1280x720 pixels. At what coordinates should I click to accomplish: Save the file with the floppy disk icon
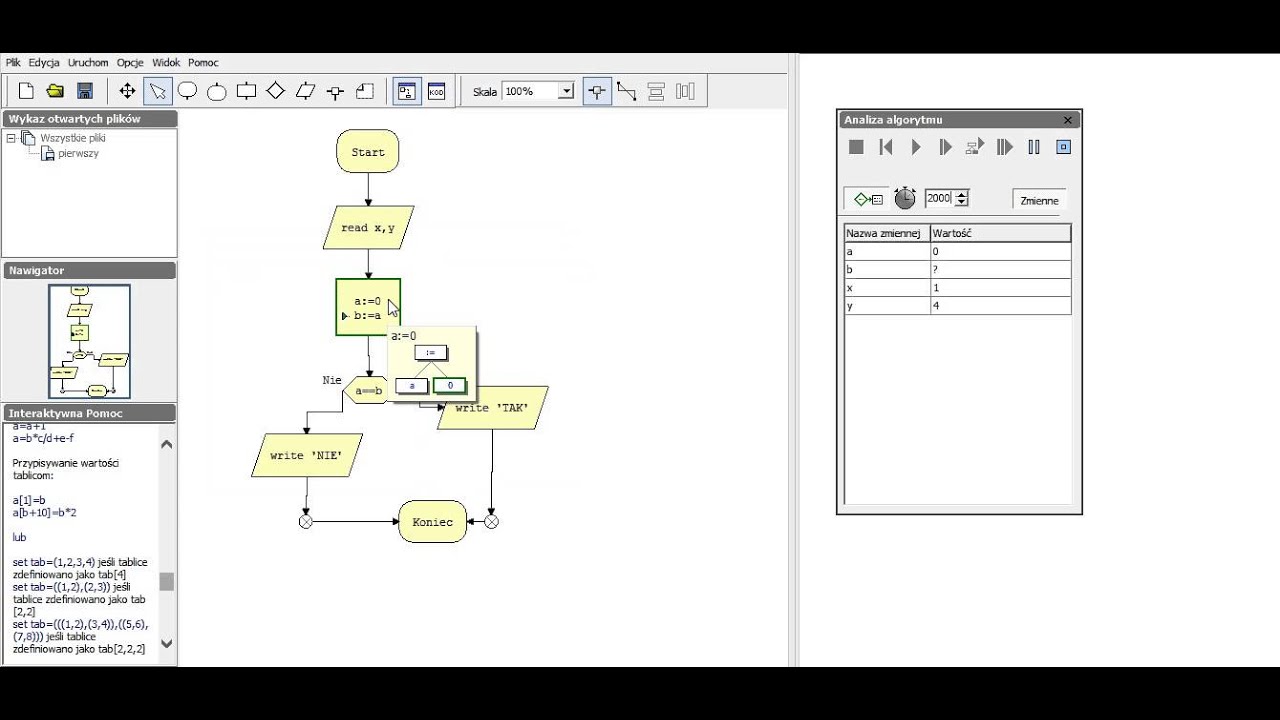coord(85,91)
